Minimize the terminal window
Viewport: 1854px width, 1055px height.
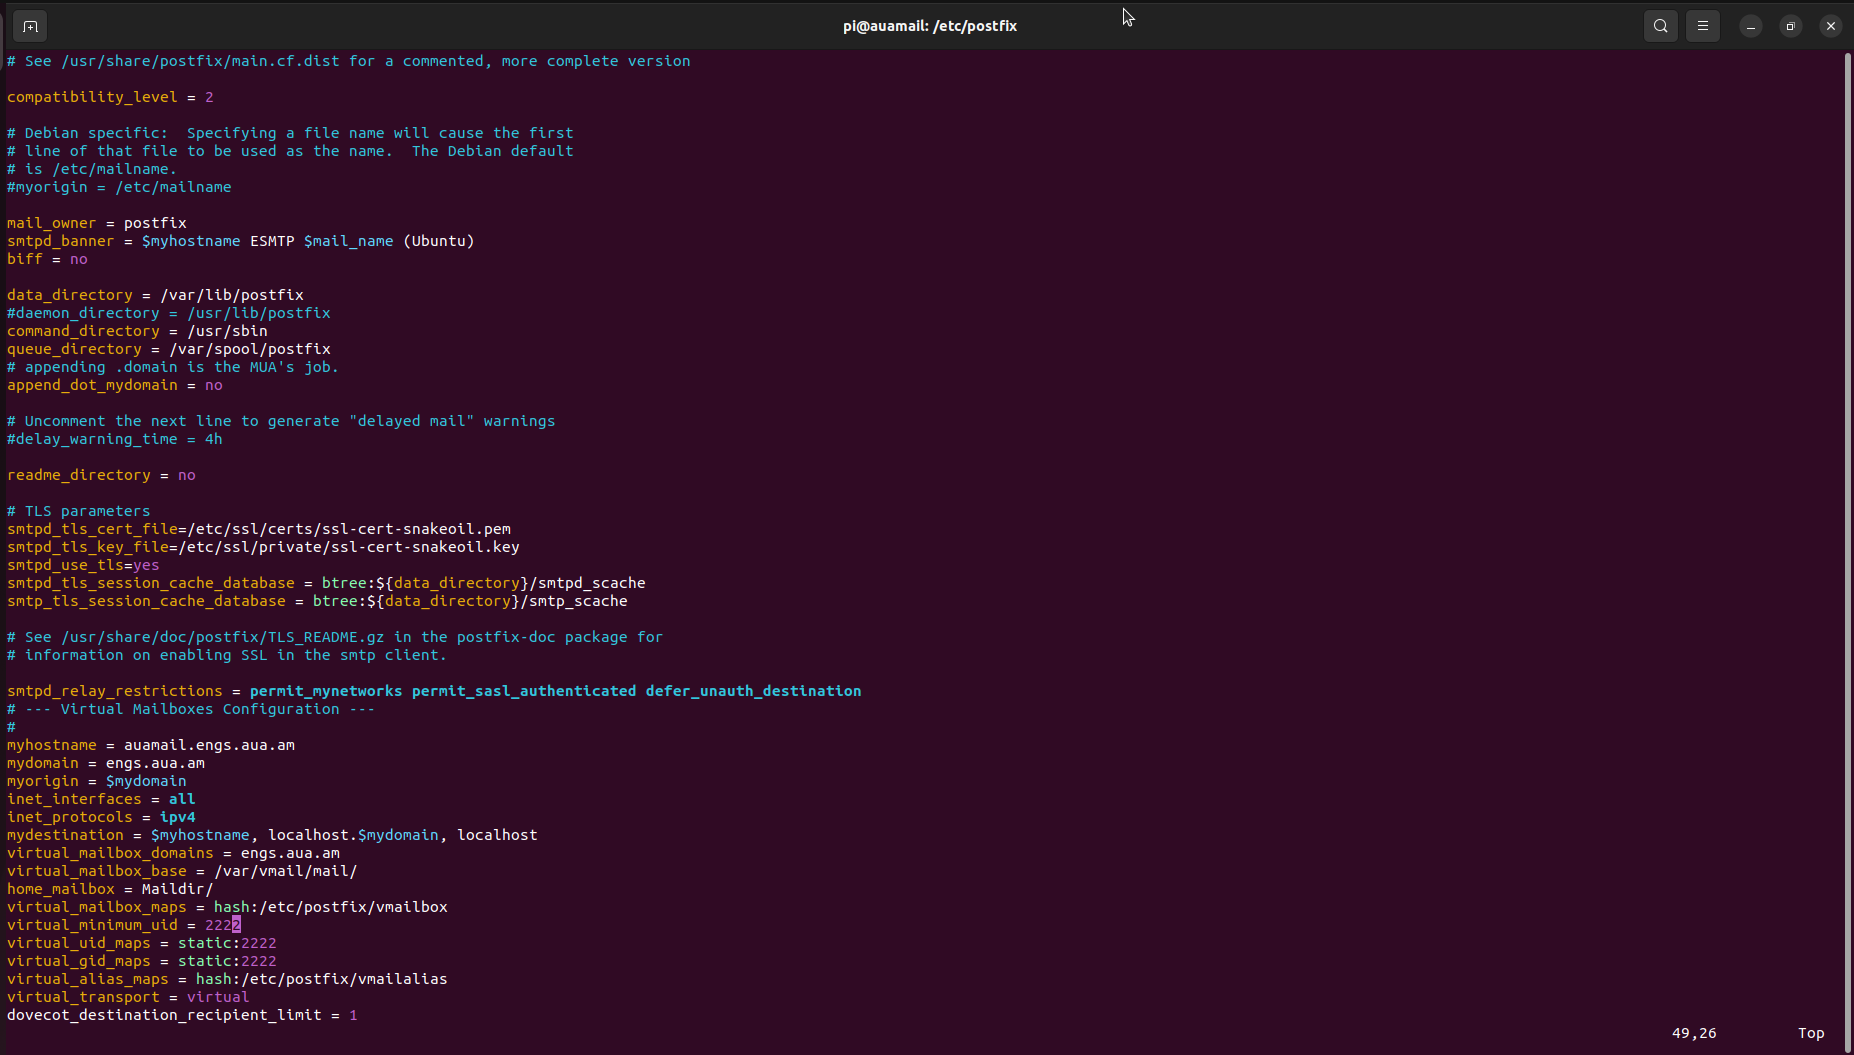coord(1751,27)
